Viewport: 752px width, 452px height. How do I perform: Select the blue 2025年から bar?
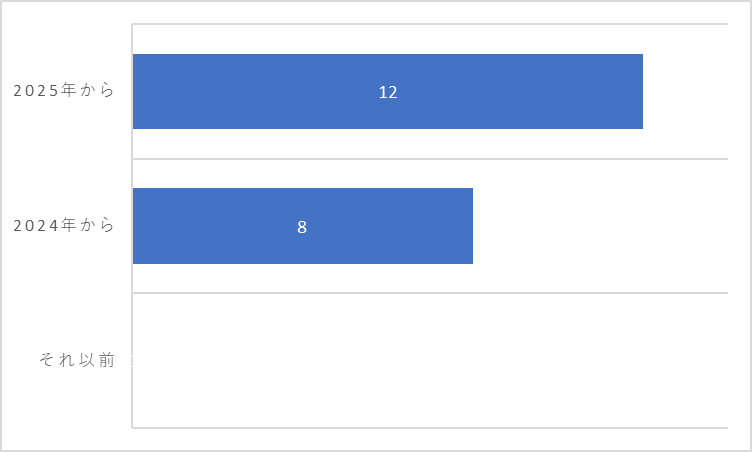(x=388, y=91)
